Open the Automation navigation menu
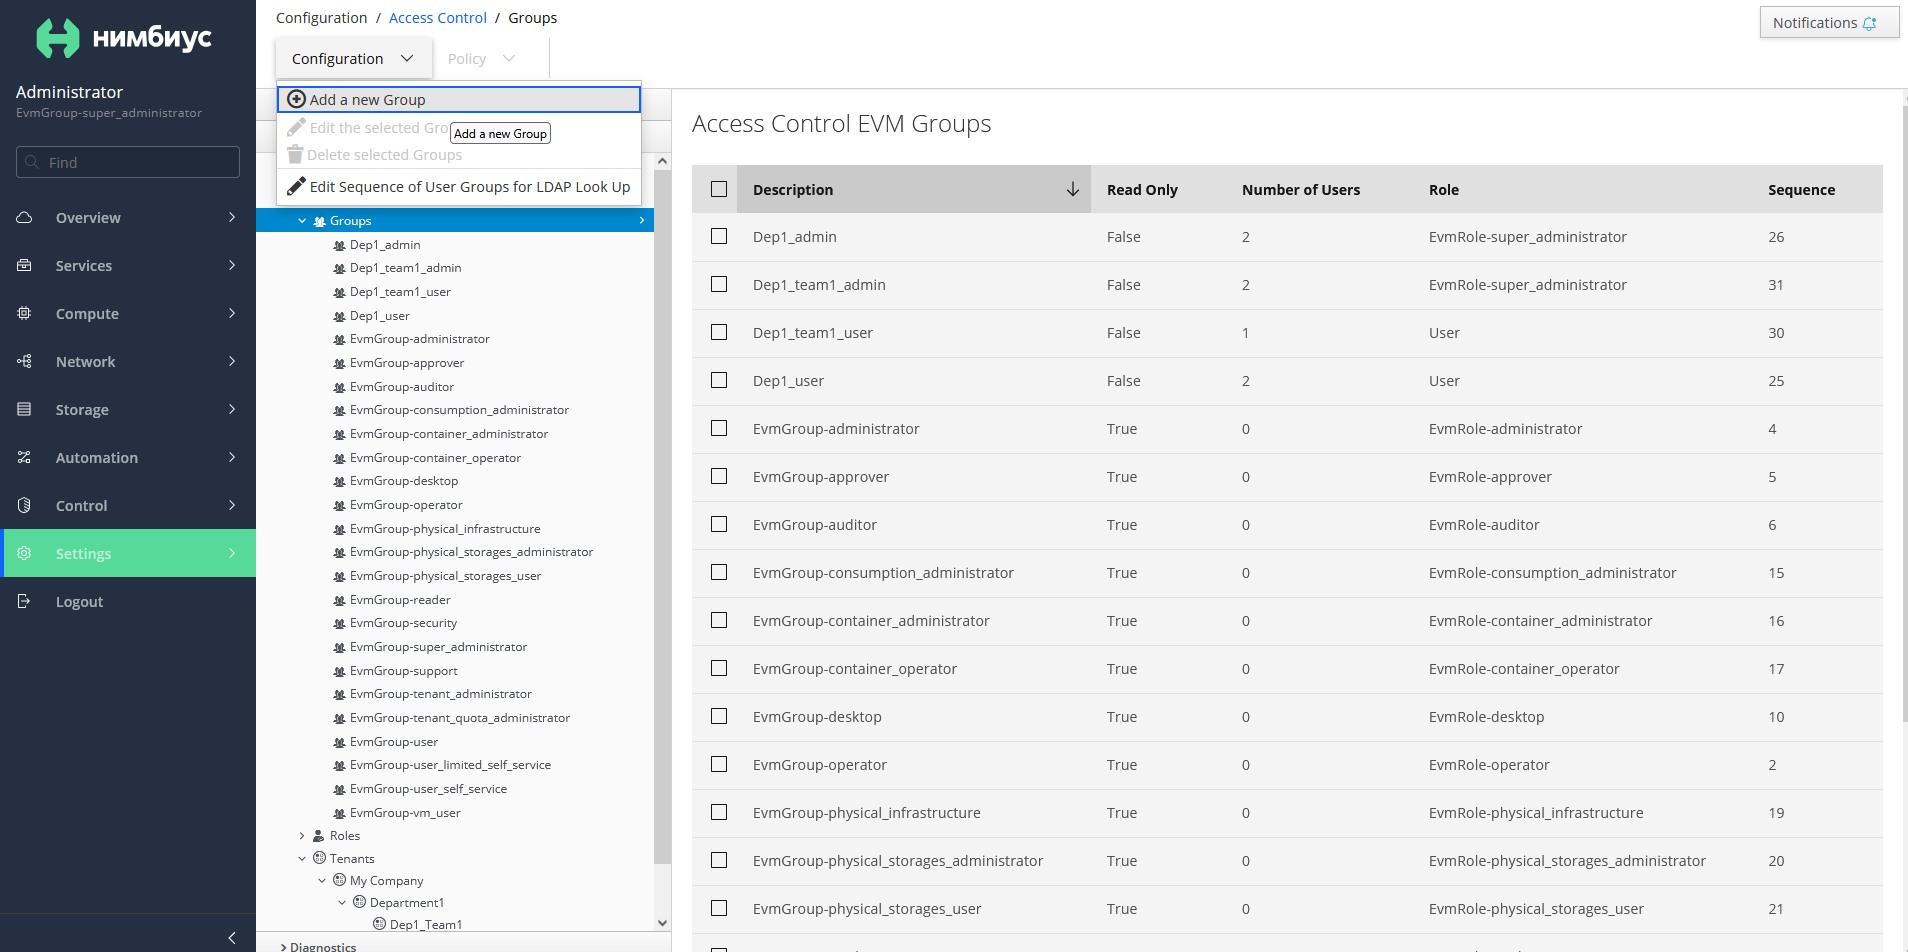Viewport: 1908px width, 952px height. [x=128, y=457]
